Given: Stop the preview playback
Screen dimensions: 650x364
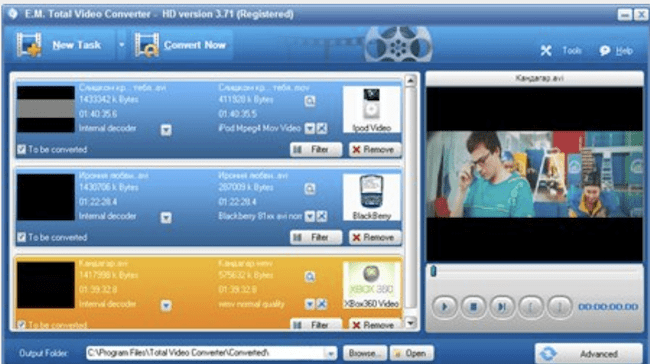Looking at the screenshot, I should click(473, 307).
